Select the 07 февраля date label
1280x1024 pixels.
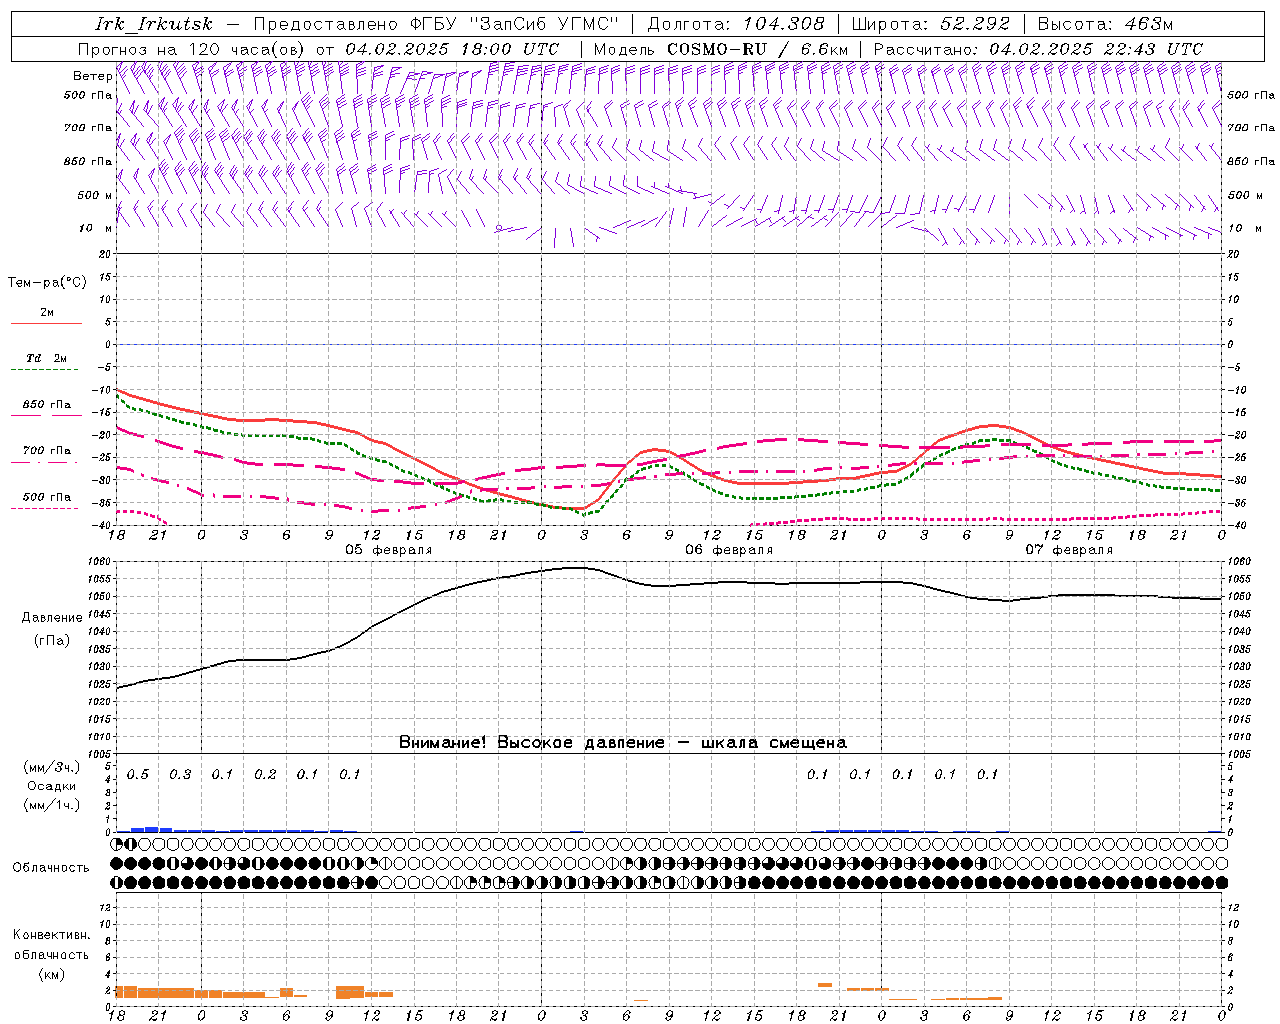click(1068, 550)
